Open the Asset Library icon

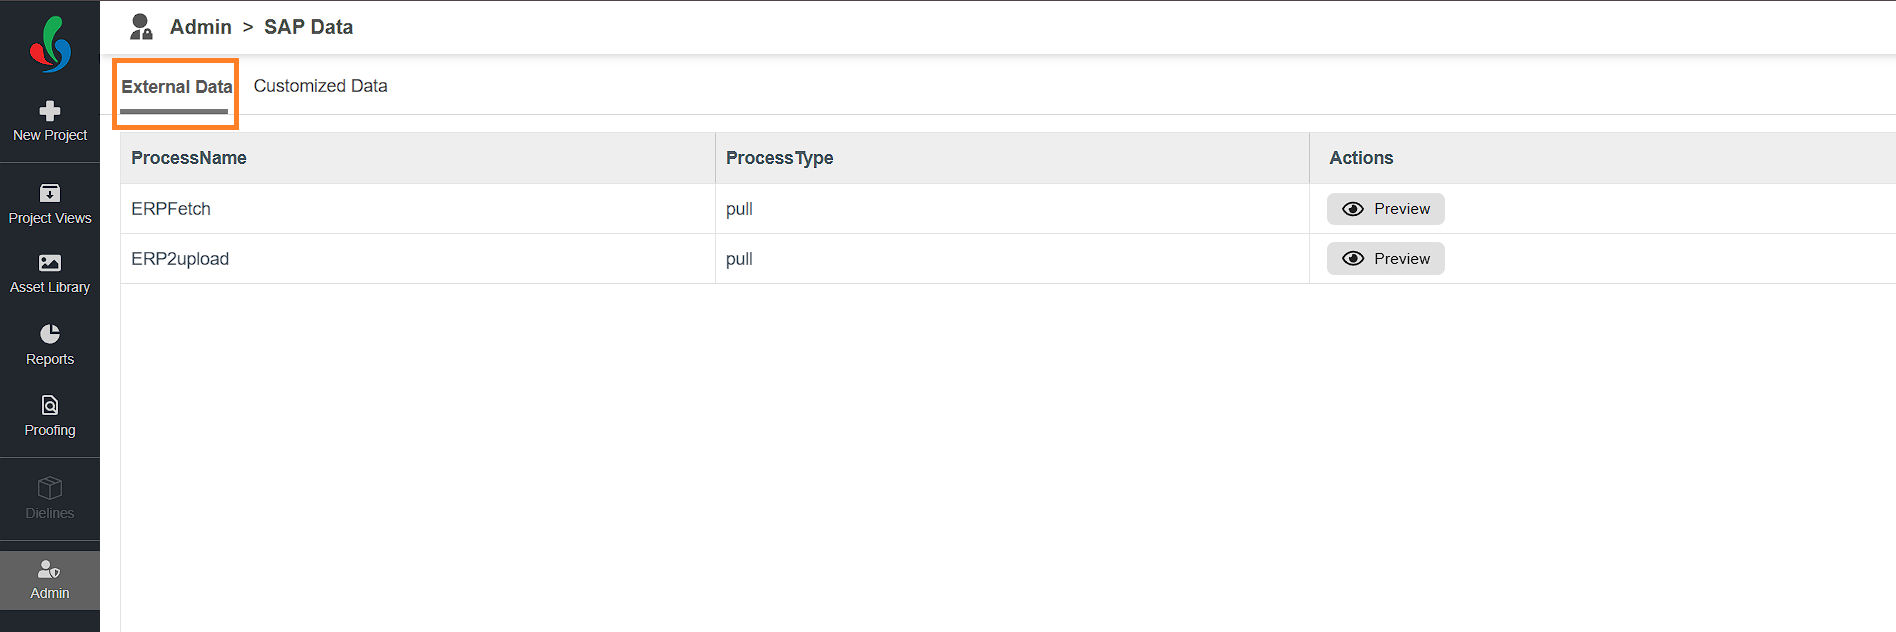point(50,263)
